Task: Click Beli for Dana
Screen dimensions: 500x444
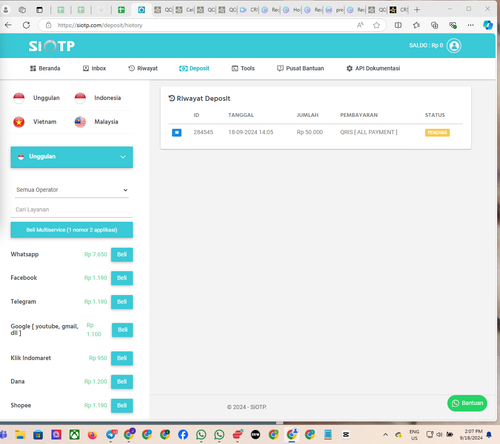Action: (x=122, y=382)
